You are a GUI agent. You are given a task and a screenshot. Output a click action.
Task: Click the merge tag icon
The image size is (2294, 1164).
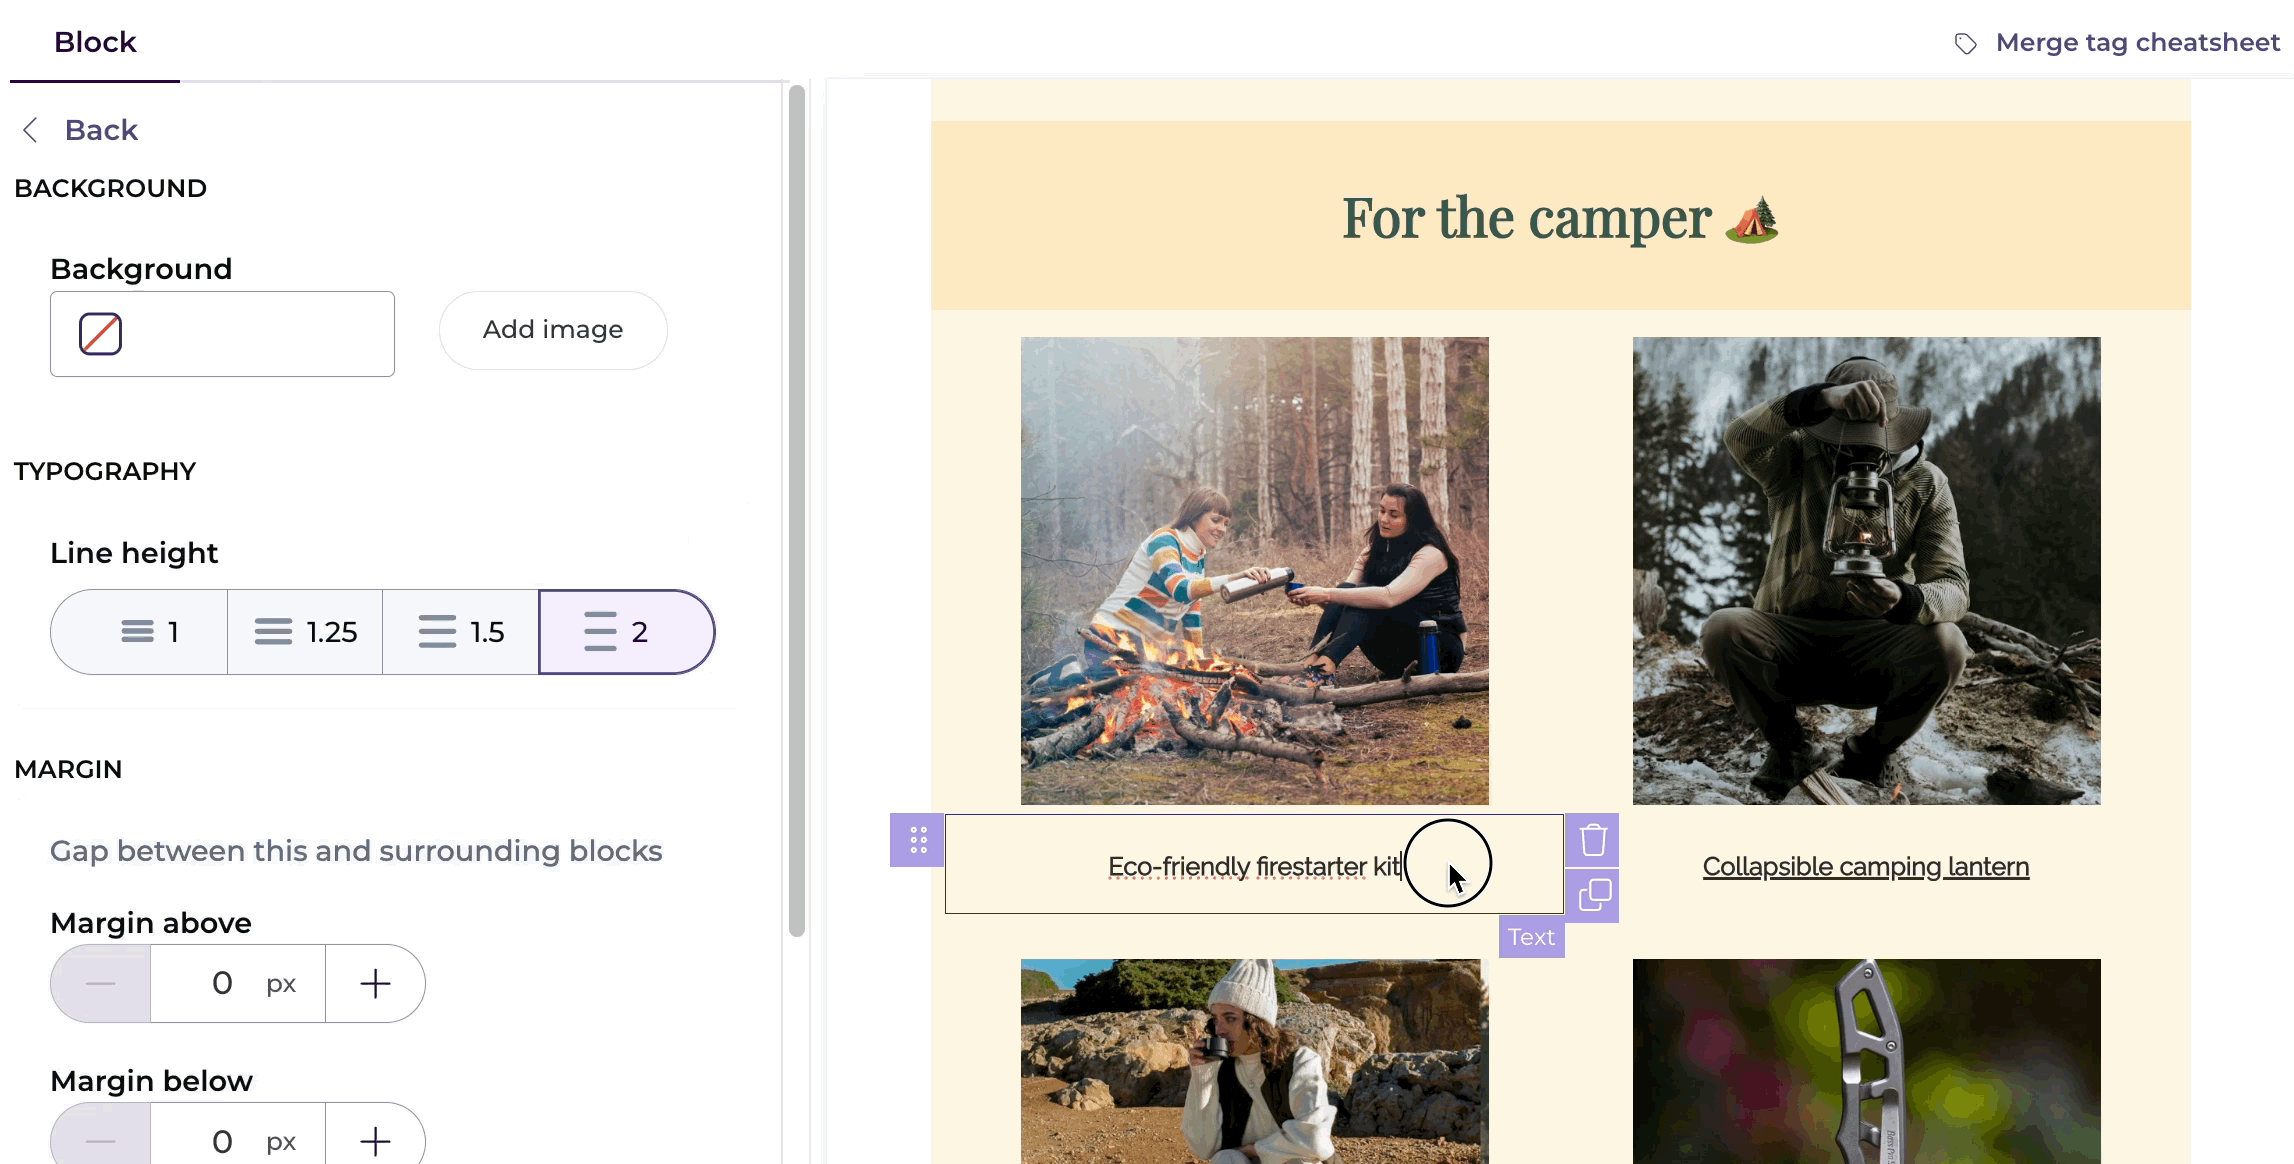[x=1965, y=43]
